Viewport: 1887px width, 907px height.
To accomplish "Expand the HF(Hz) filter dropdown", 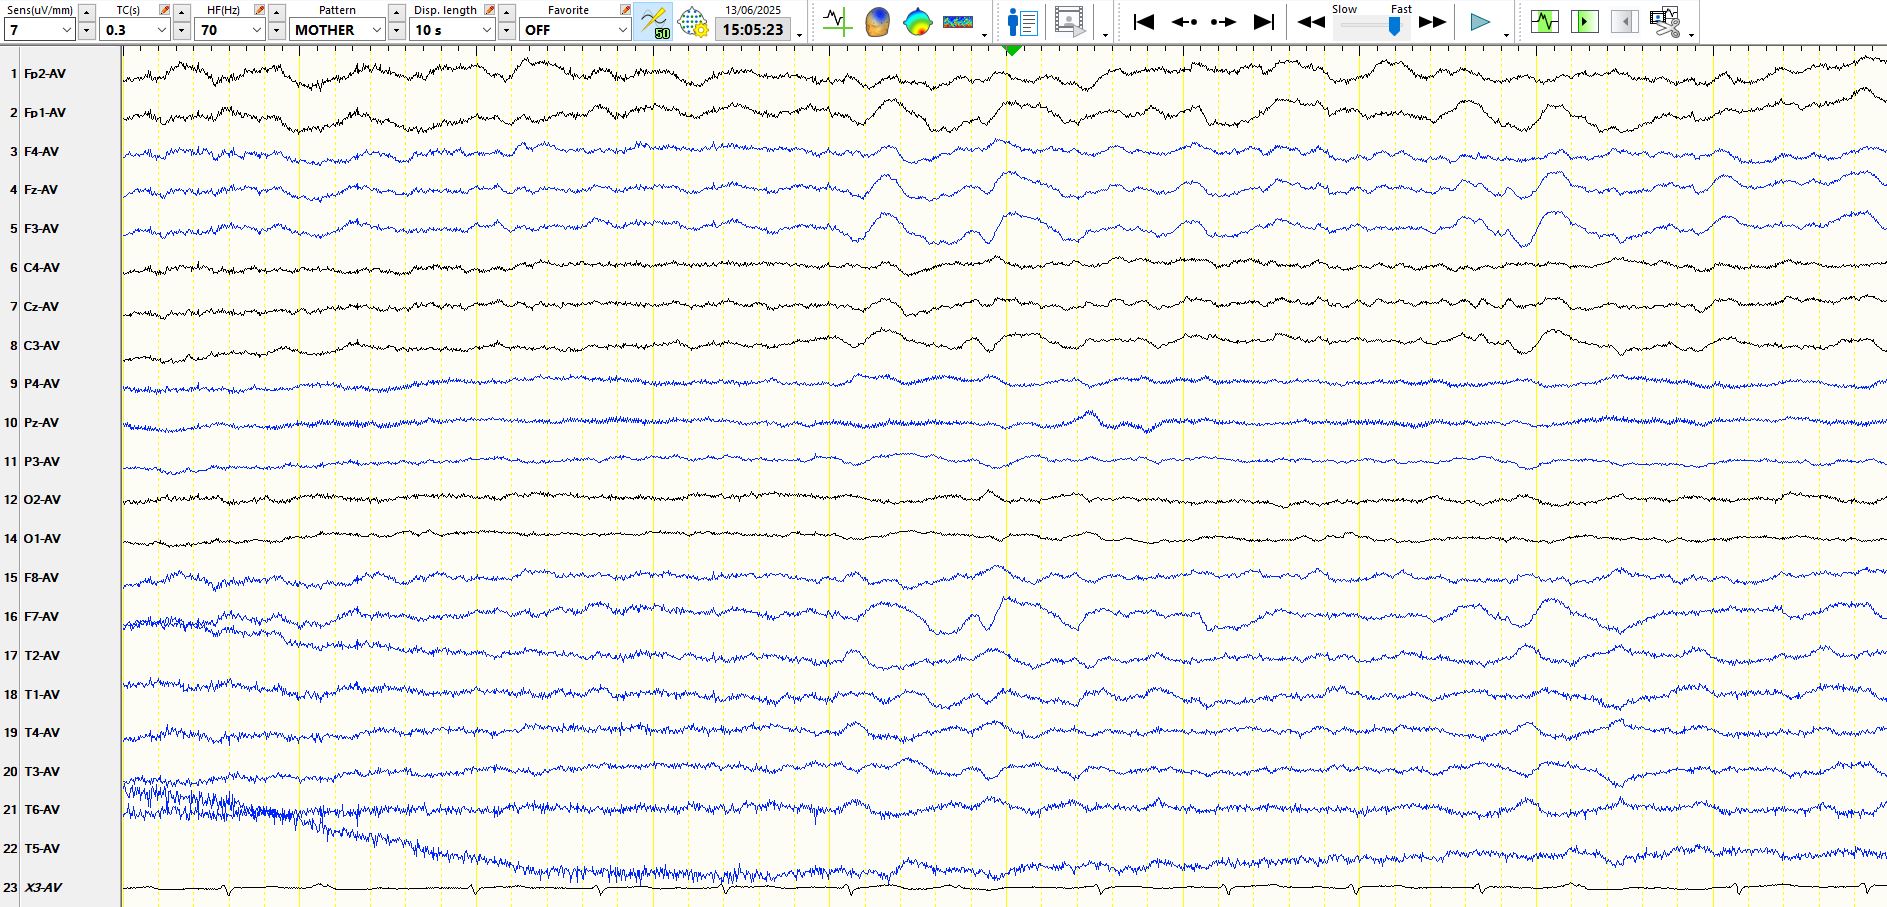I will pyautogui.click(x=256, y=30).
